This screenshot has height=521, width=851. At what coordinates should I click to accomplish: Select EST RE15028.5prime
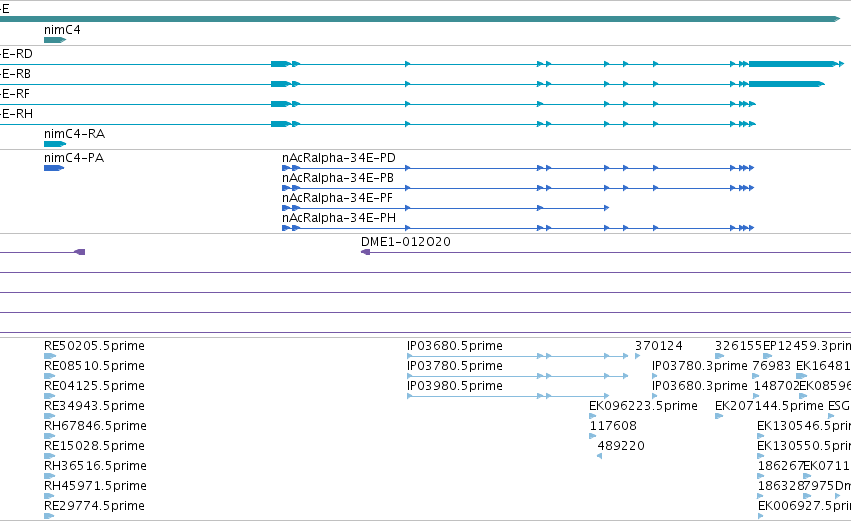pos(94,446)
